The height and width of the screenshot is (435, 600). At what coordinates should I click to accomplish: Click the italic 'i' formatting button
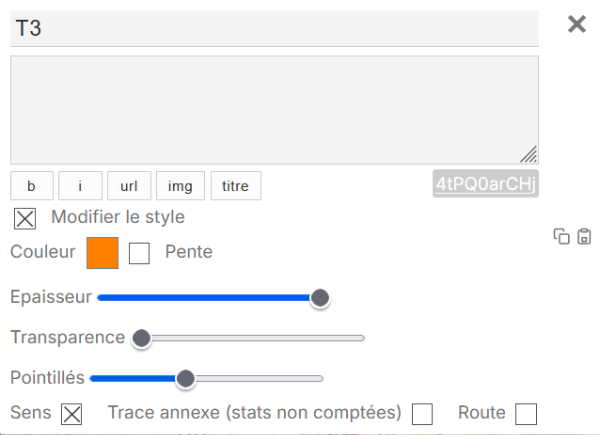click(80, 185)
